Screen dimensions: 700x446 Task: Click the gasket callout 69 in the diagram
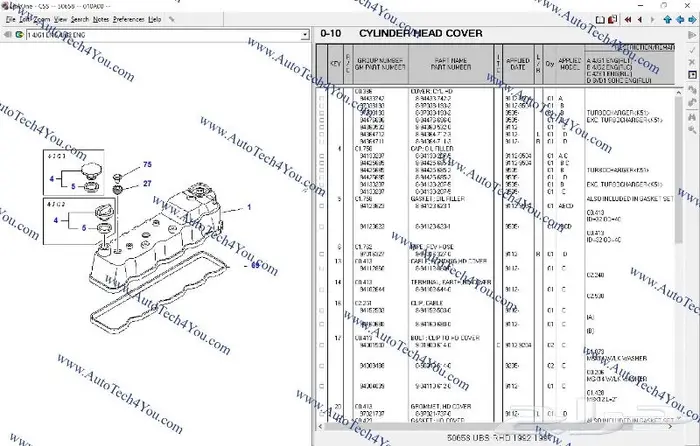(256, 266)
